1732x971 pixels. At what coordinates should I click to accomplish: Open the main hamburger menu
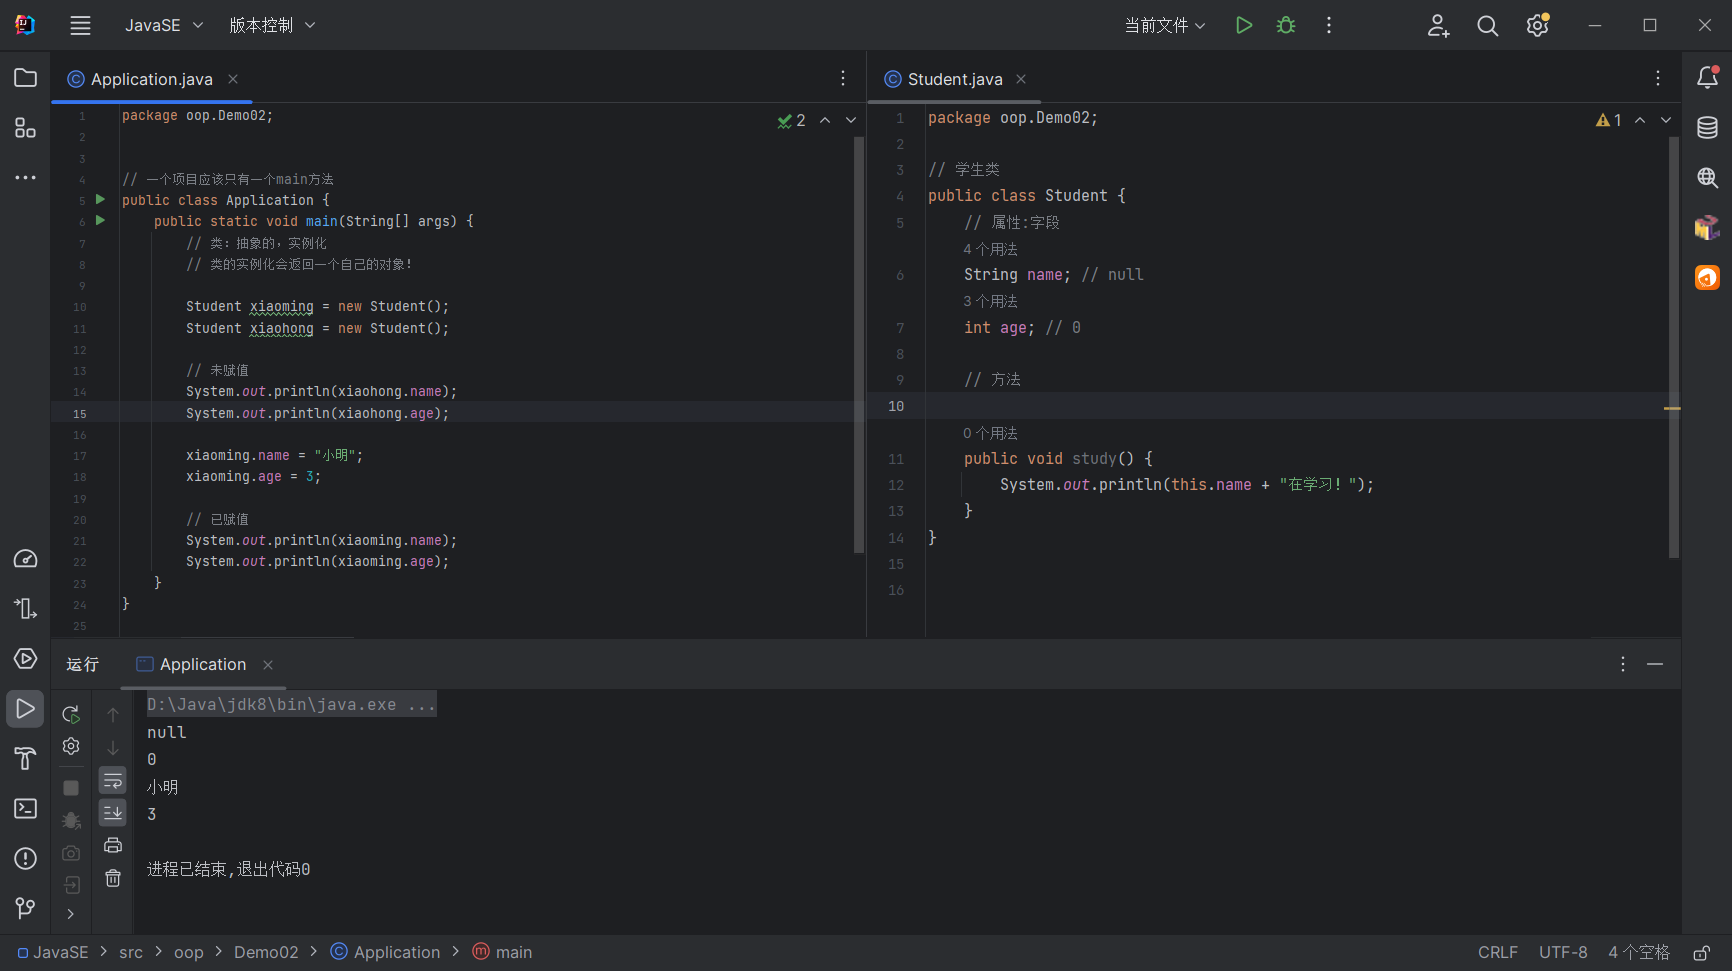pos(80,25)
